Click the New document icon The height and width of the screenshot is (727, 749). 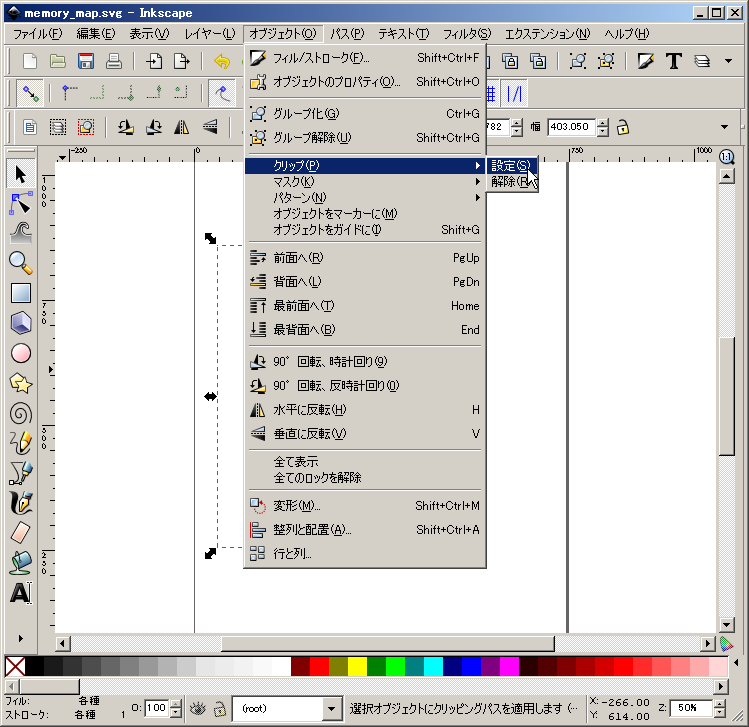click(x=30, y=61)
